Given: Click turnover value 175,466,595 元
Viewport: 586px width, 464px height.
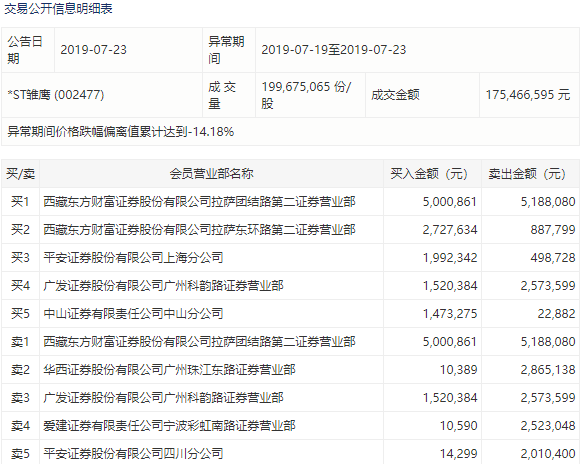Looking at the screenshot, I should tap(528, 95).
